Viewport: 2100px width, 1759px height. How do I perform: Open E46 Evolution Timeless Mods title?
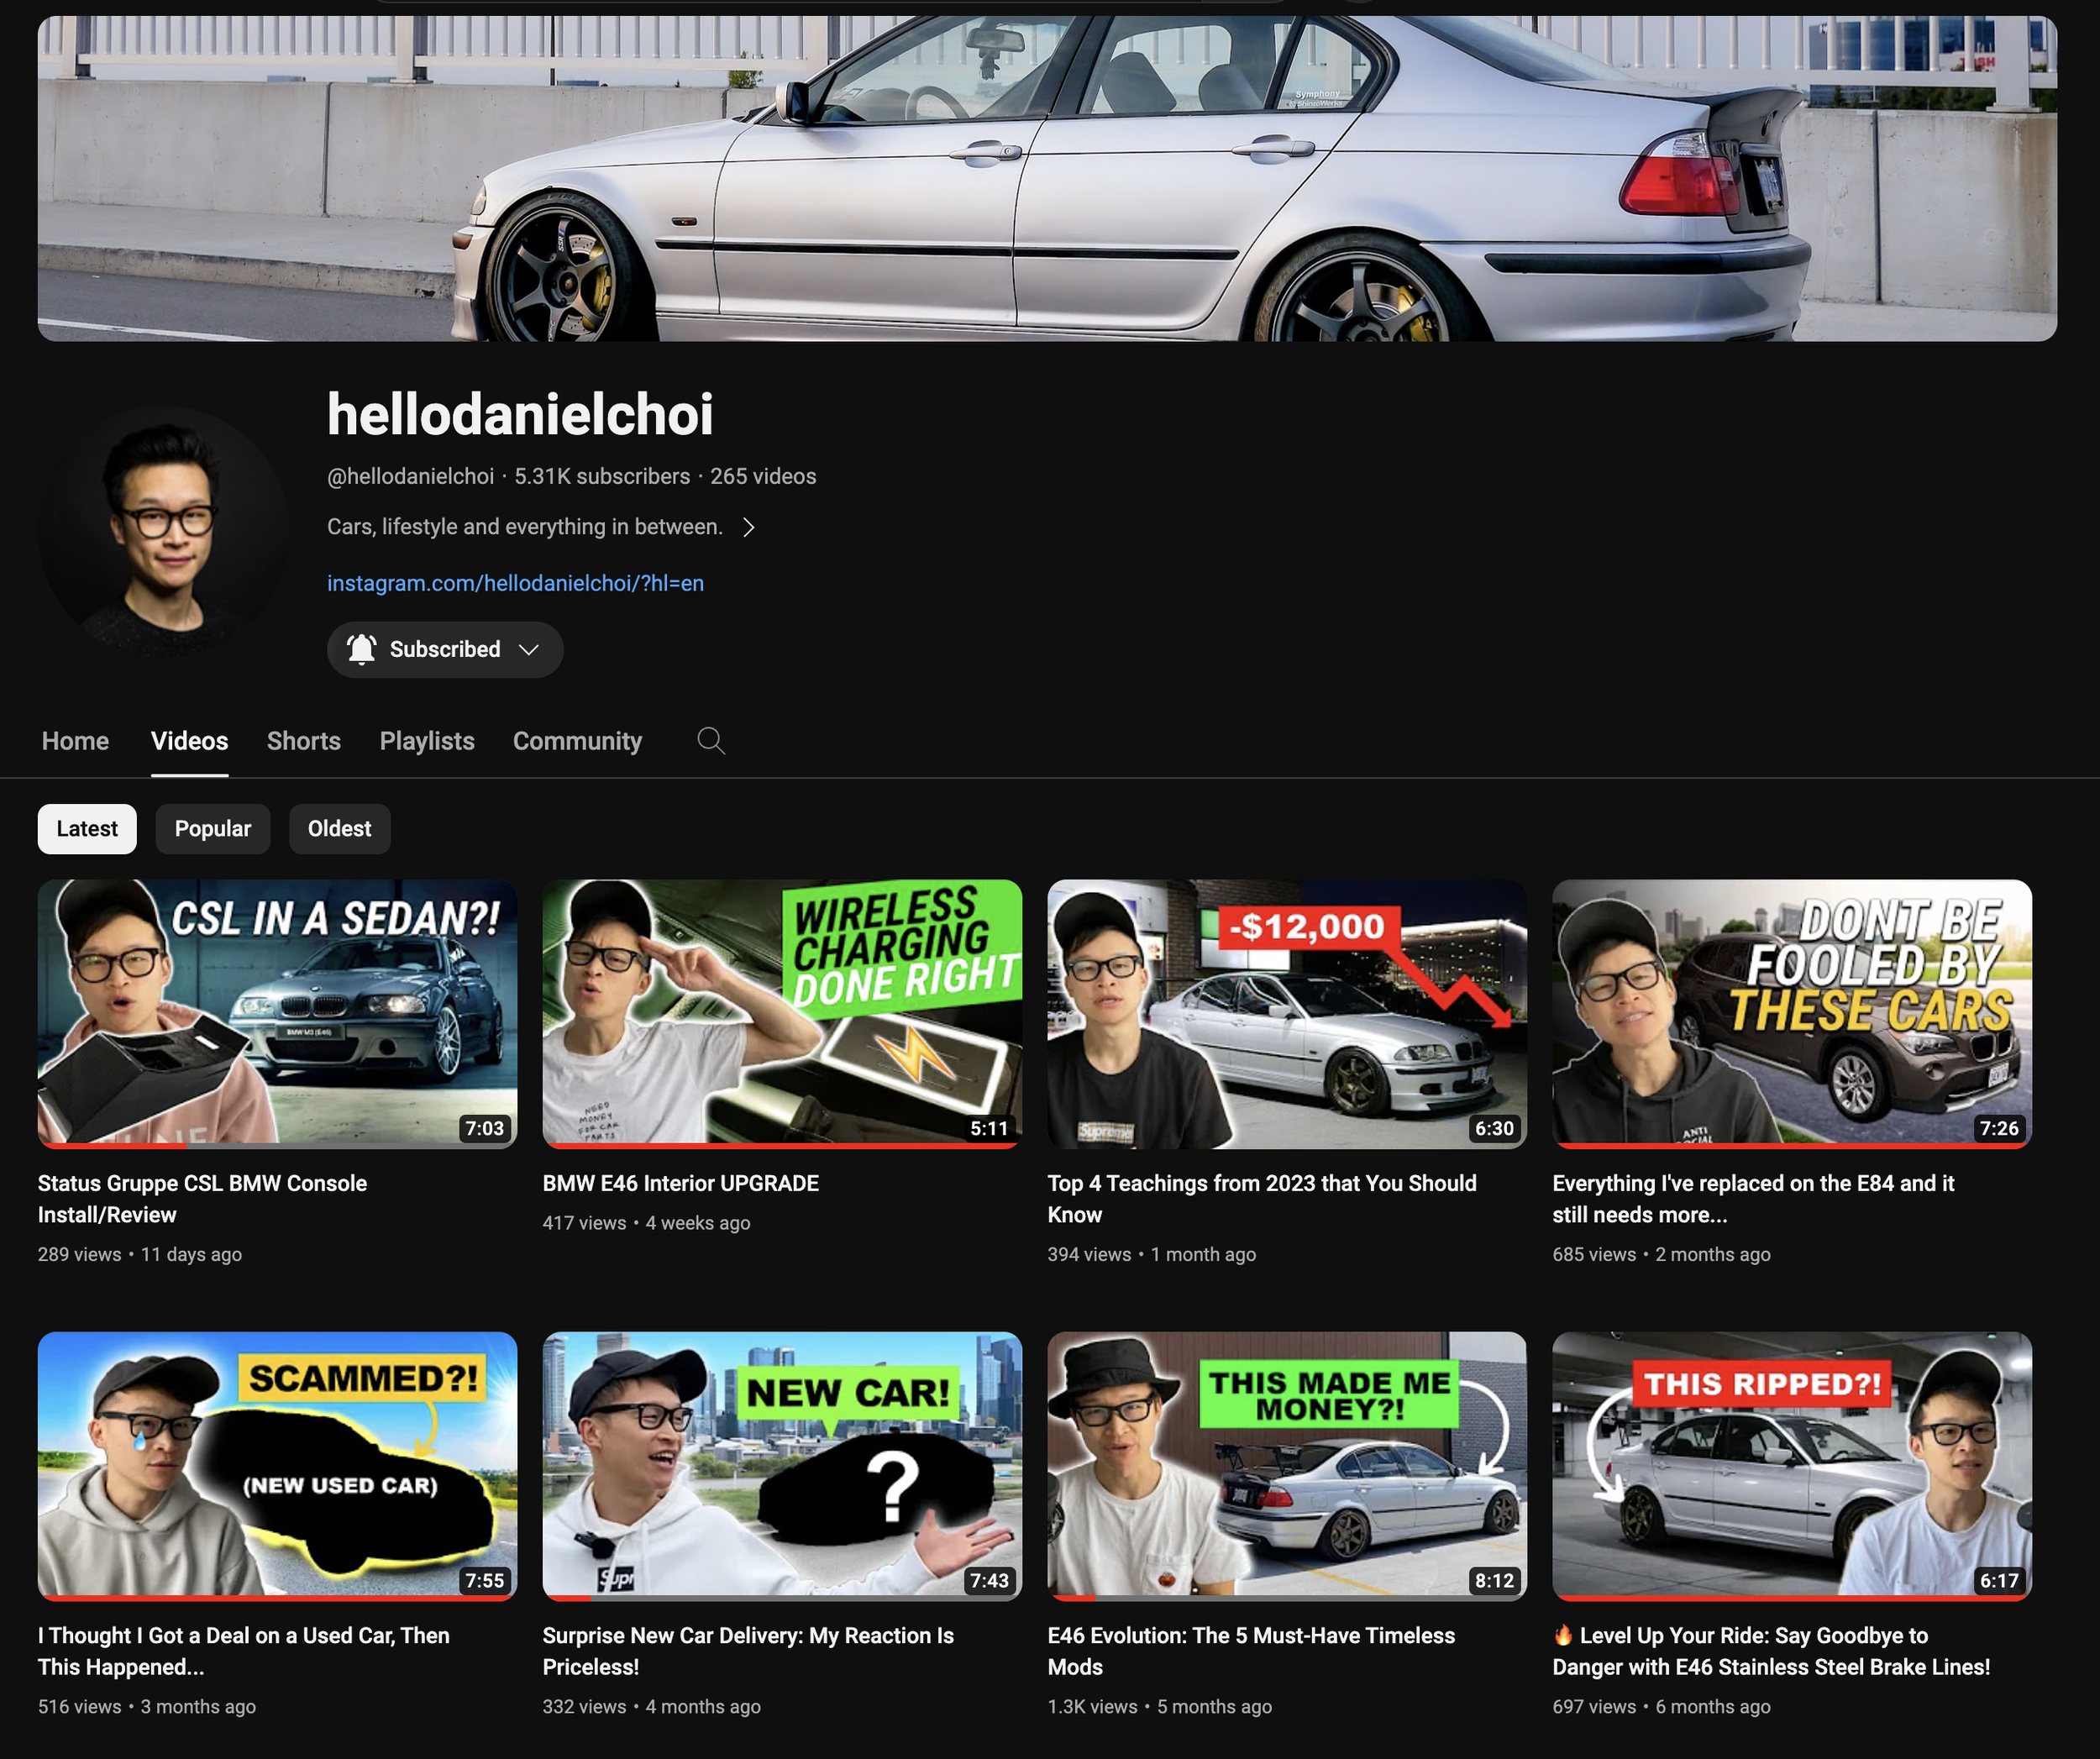coord(1251,1651)
